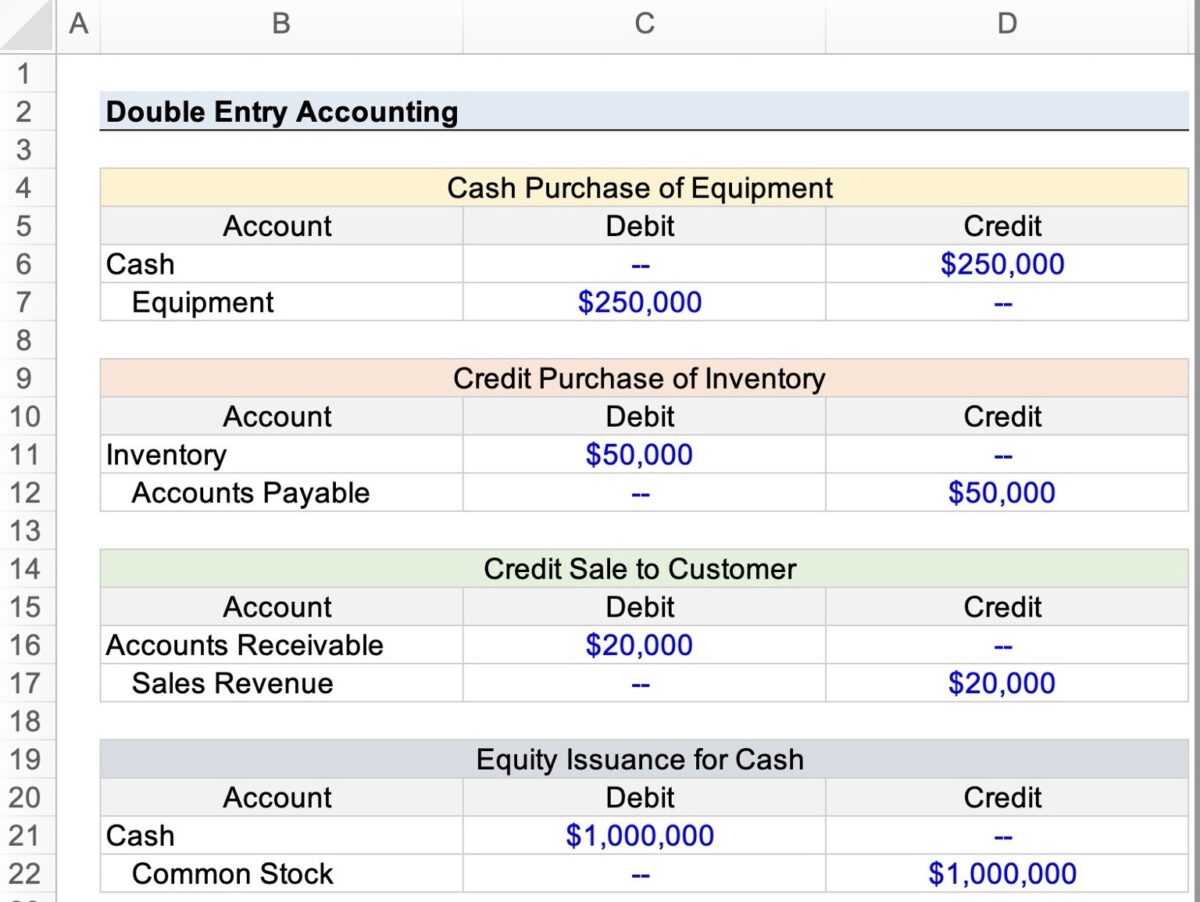Select column D header
The height and width of the screenshot is (902, 1200).
(1008, 25)
